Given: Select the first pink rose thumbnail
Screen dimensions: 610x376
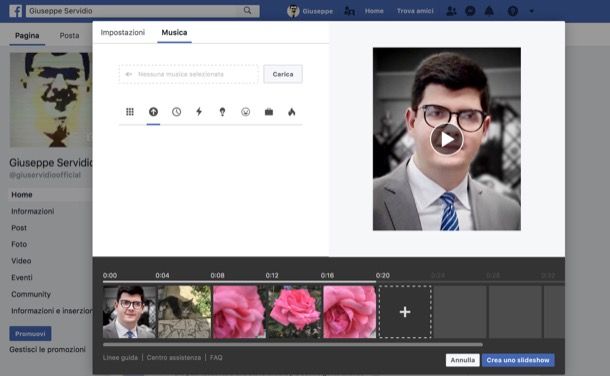Looking at the screenshot, I should (239, 312).
